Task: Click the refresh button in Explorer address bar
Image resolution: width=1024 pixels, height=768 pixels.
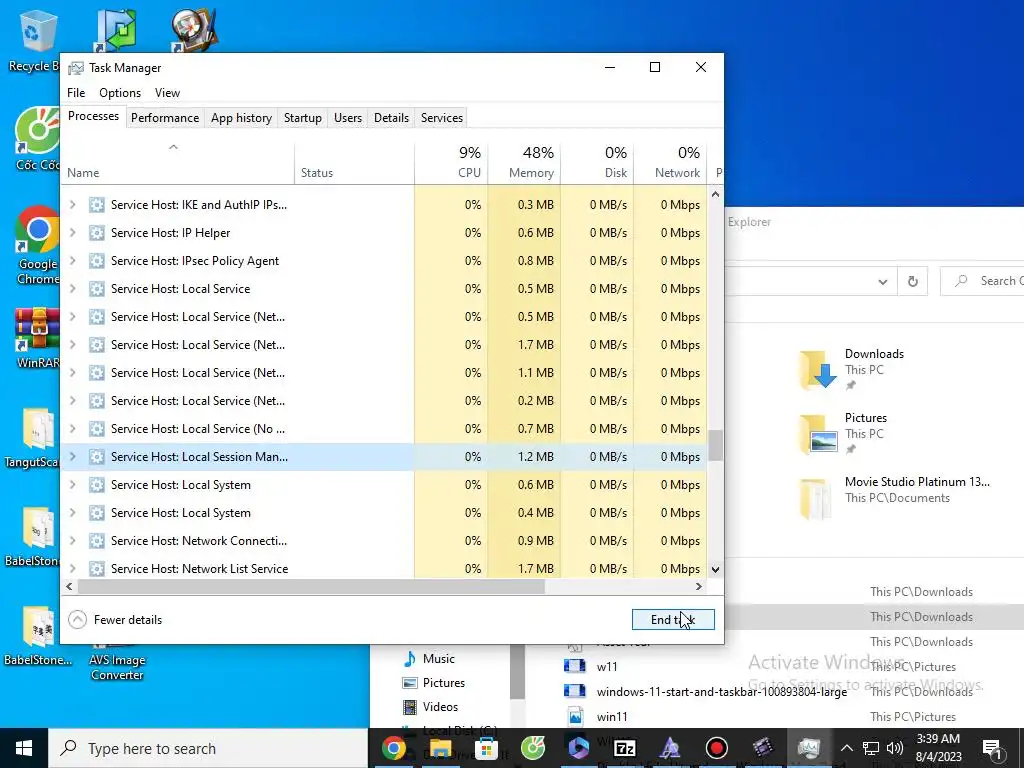Action: (912, 281)
